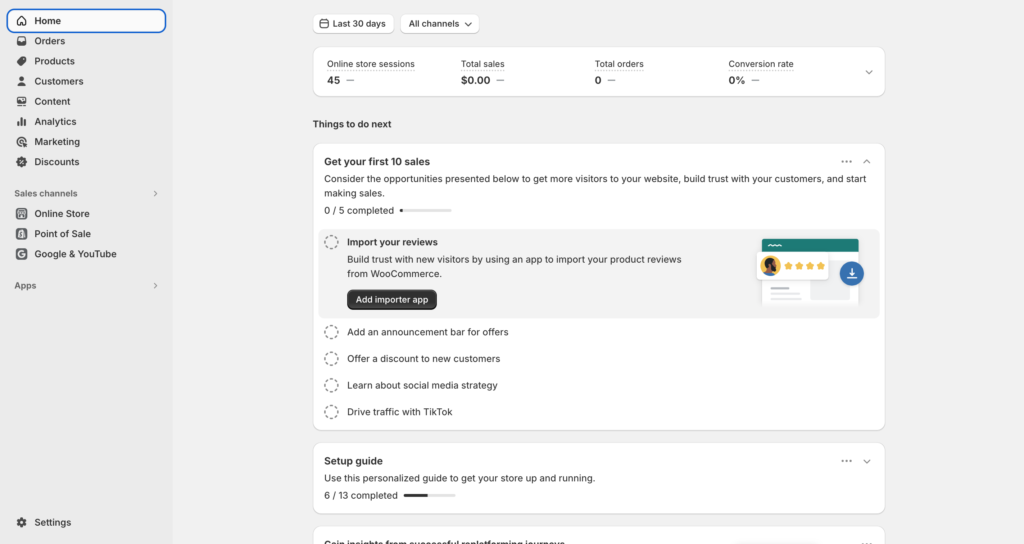Open the Online Store label
1024x544 pixels.
point(62,214)
